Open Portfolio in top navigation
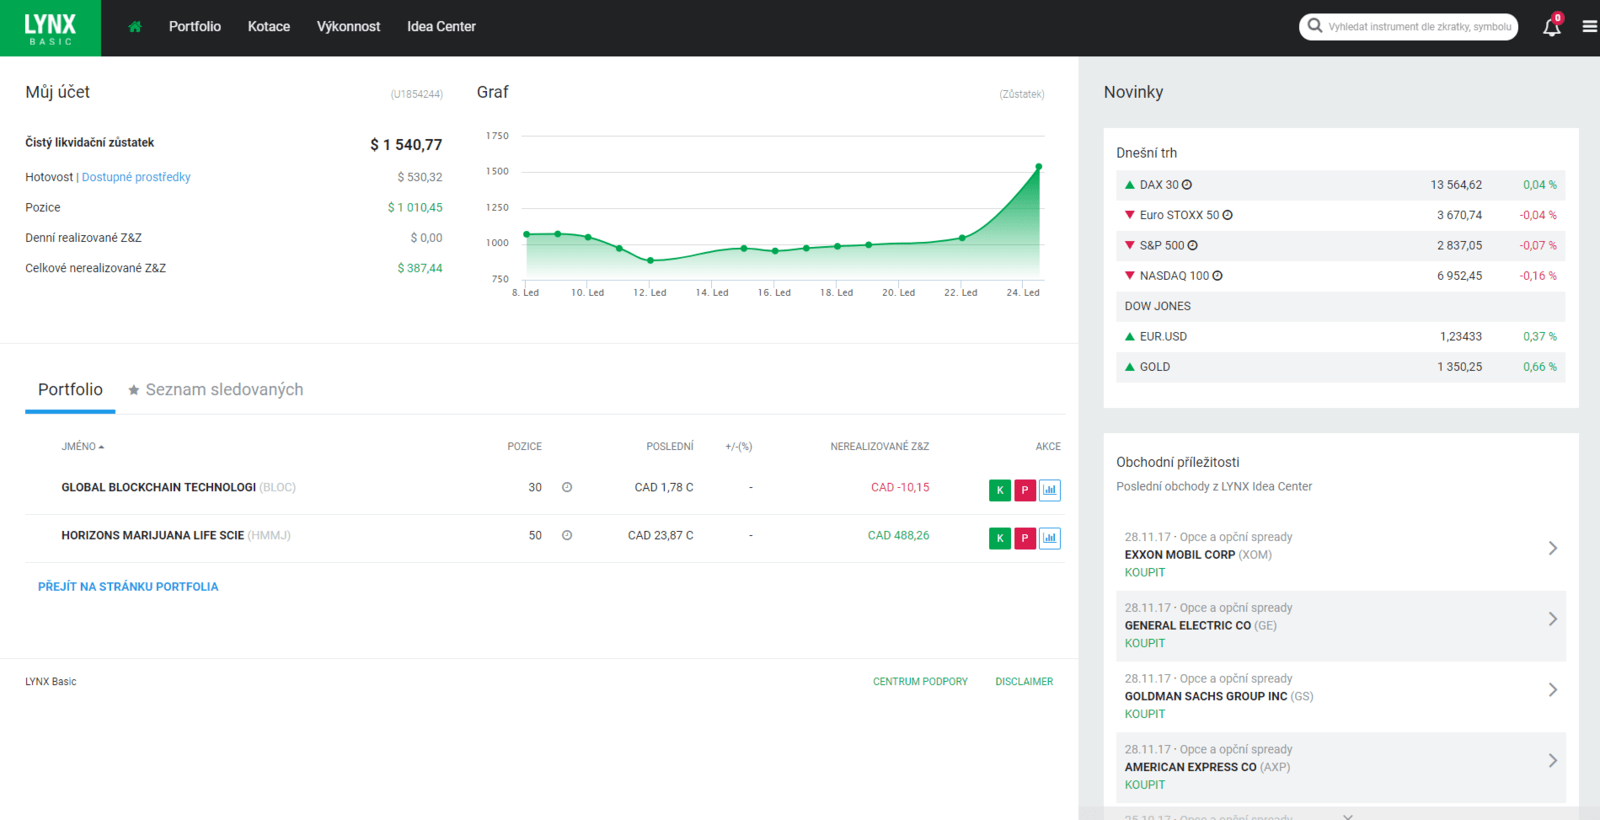Screen dimensions: 1600x820 tap(195, 27)
